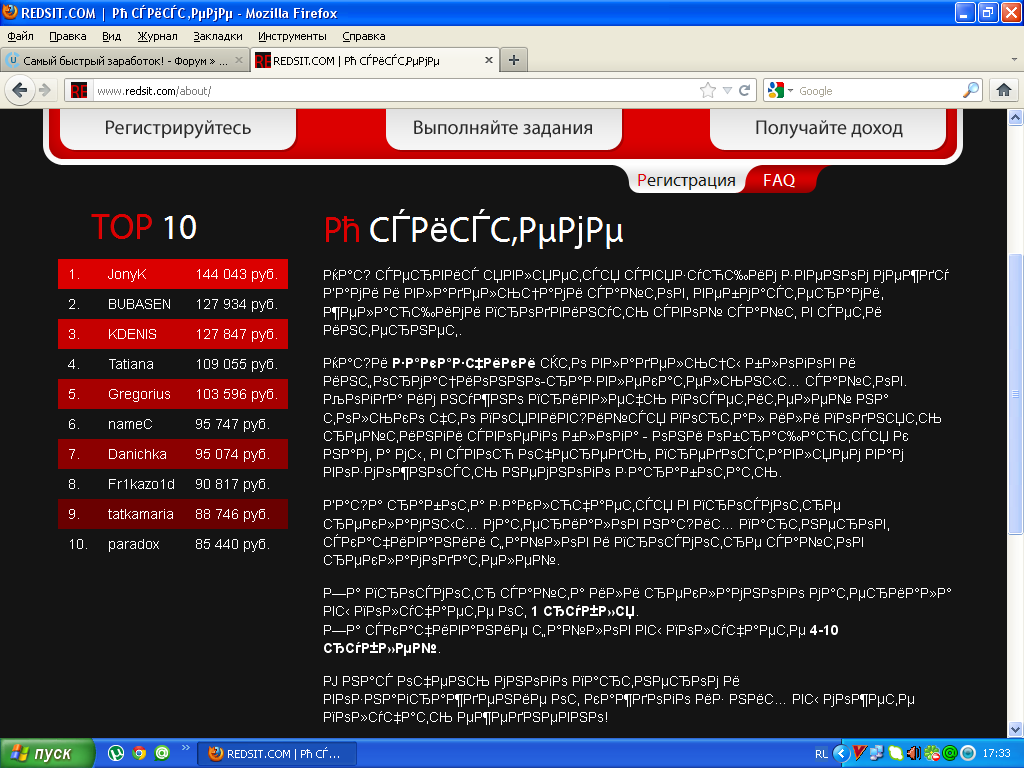Click the REDSIT.COM taskbar window button
This screenshot has width=1024, height=768.
coord(277,753)
